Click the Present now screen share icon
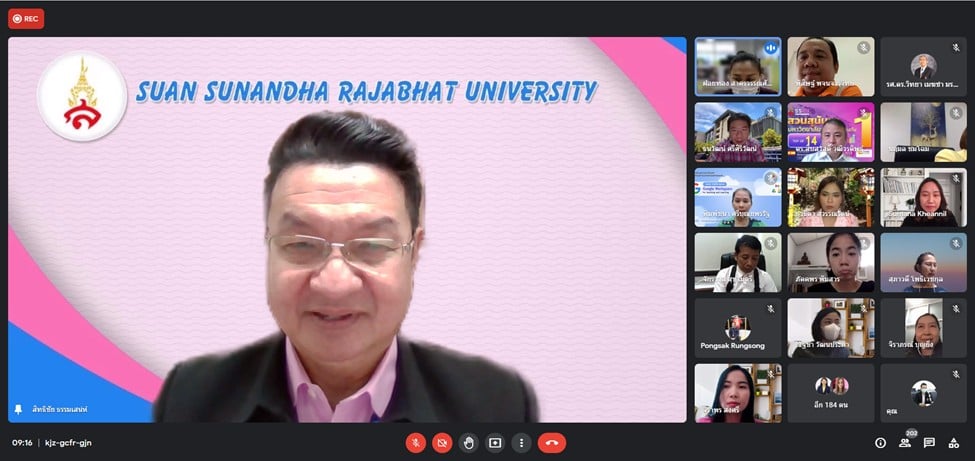Viewport: 975px width, 461px height. pos(494,442)
